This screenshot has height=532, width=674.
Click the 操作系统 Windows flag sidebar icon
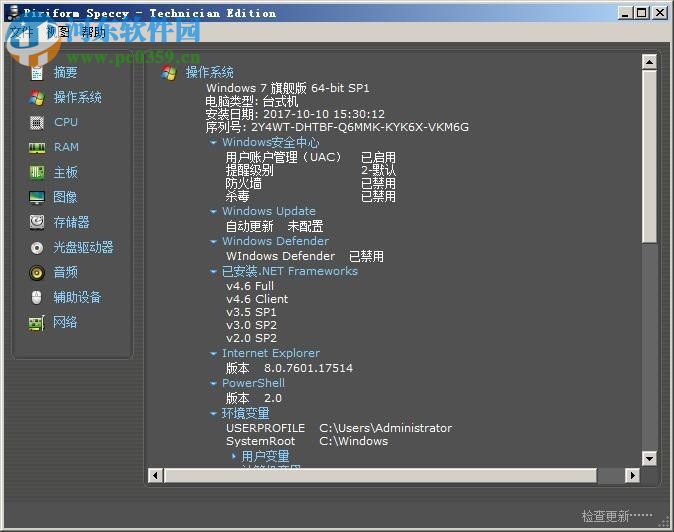pyautogui.click(x=37, y=98)
